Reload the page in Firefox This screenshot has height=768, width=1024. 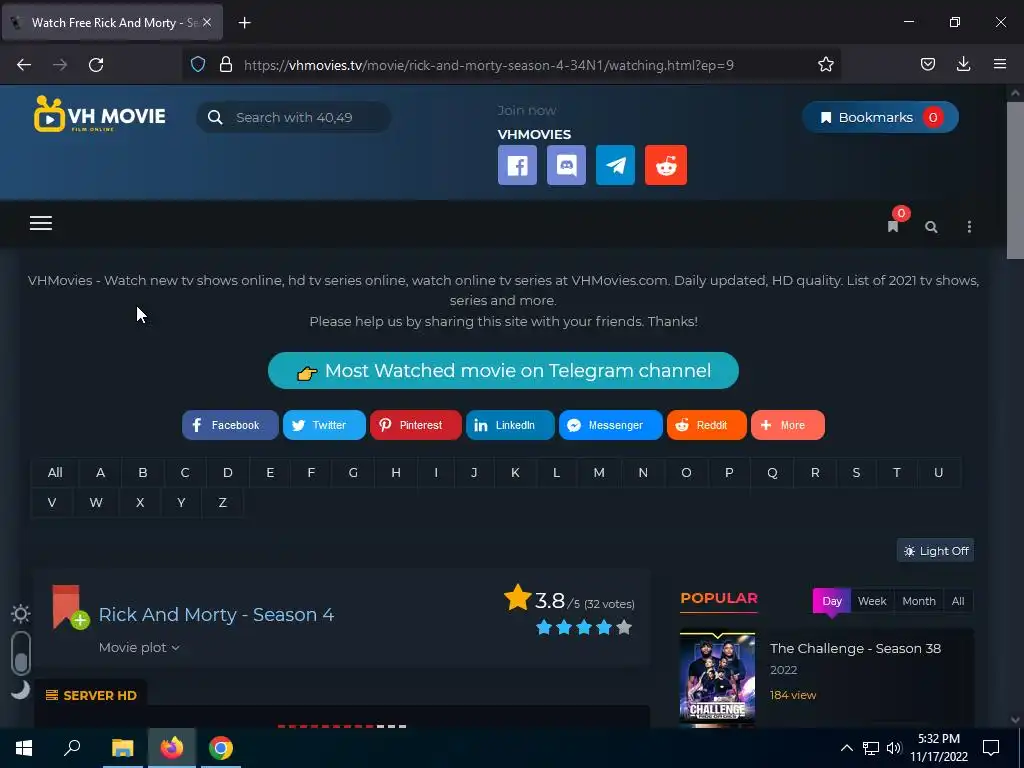96,65
